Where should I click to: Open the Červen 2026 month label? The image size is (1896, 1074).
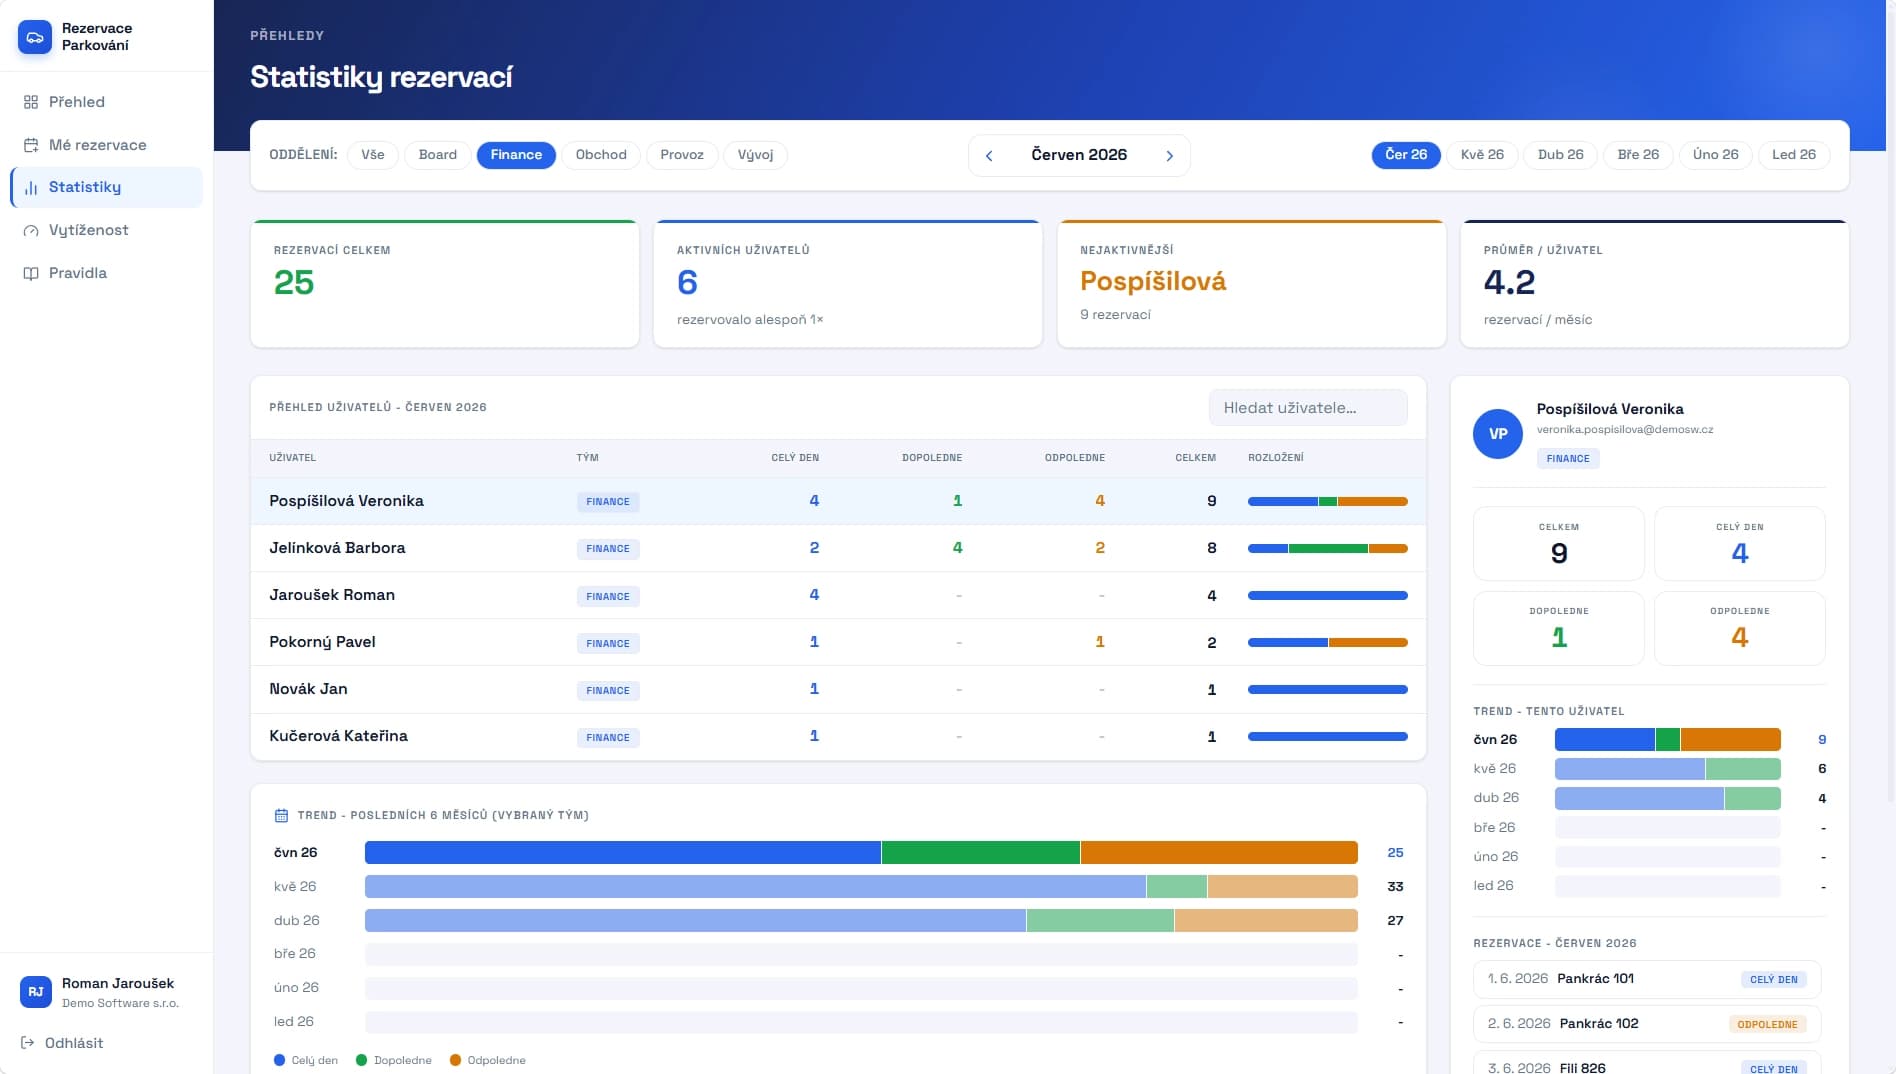coord(1079,155)
